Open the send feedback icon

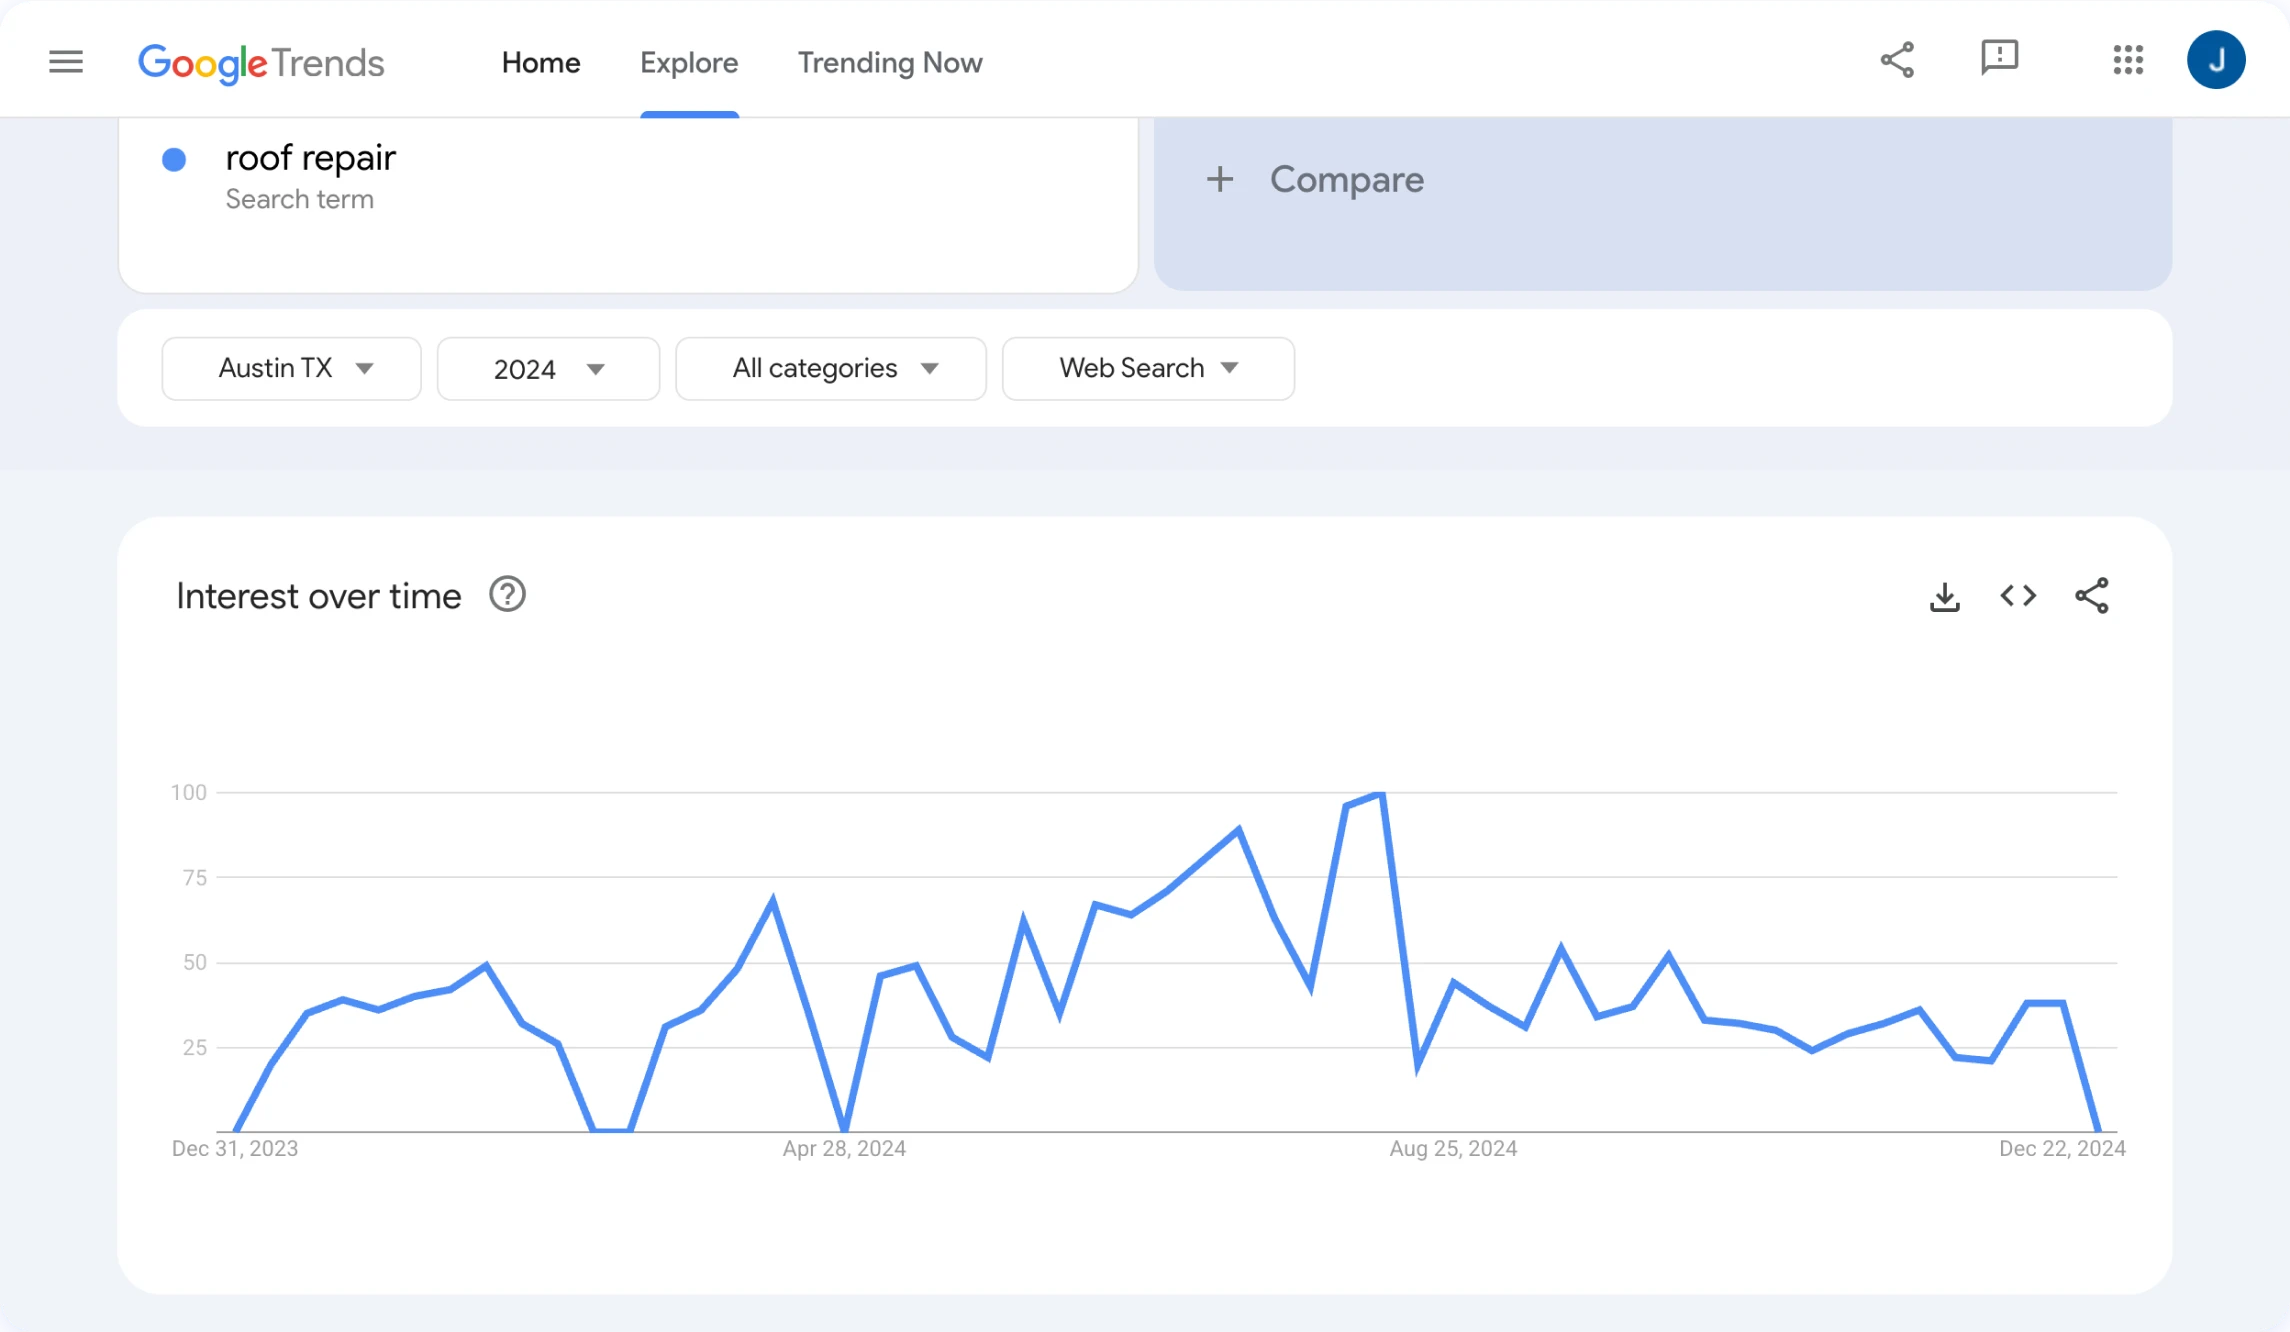pyautogui.click(x=1999, y=58)
